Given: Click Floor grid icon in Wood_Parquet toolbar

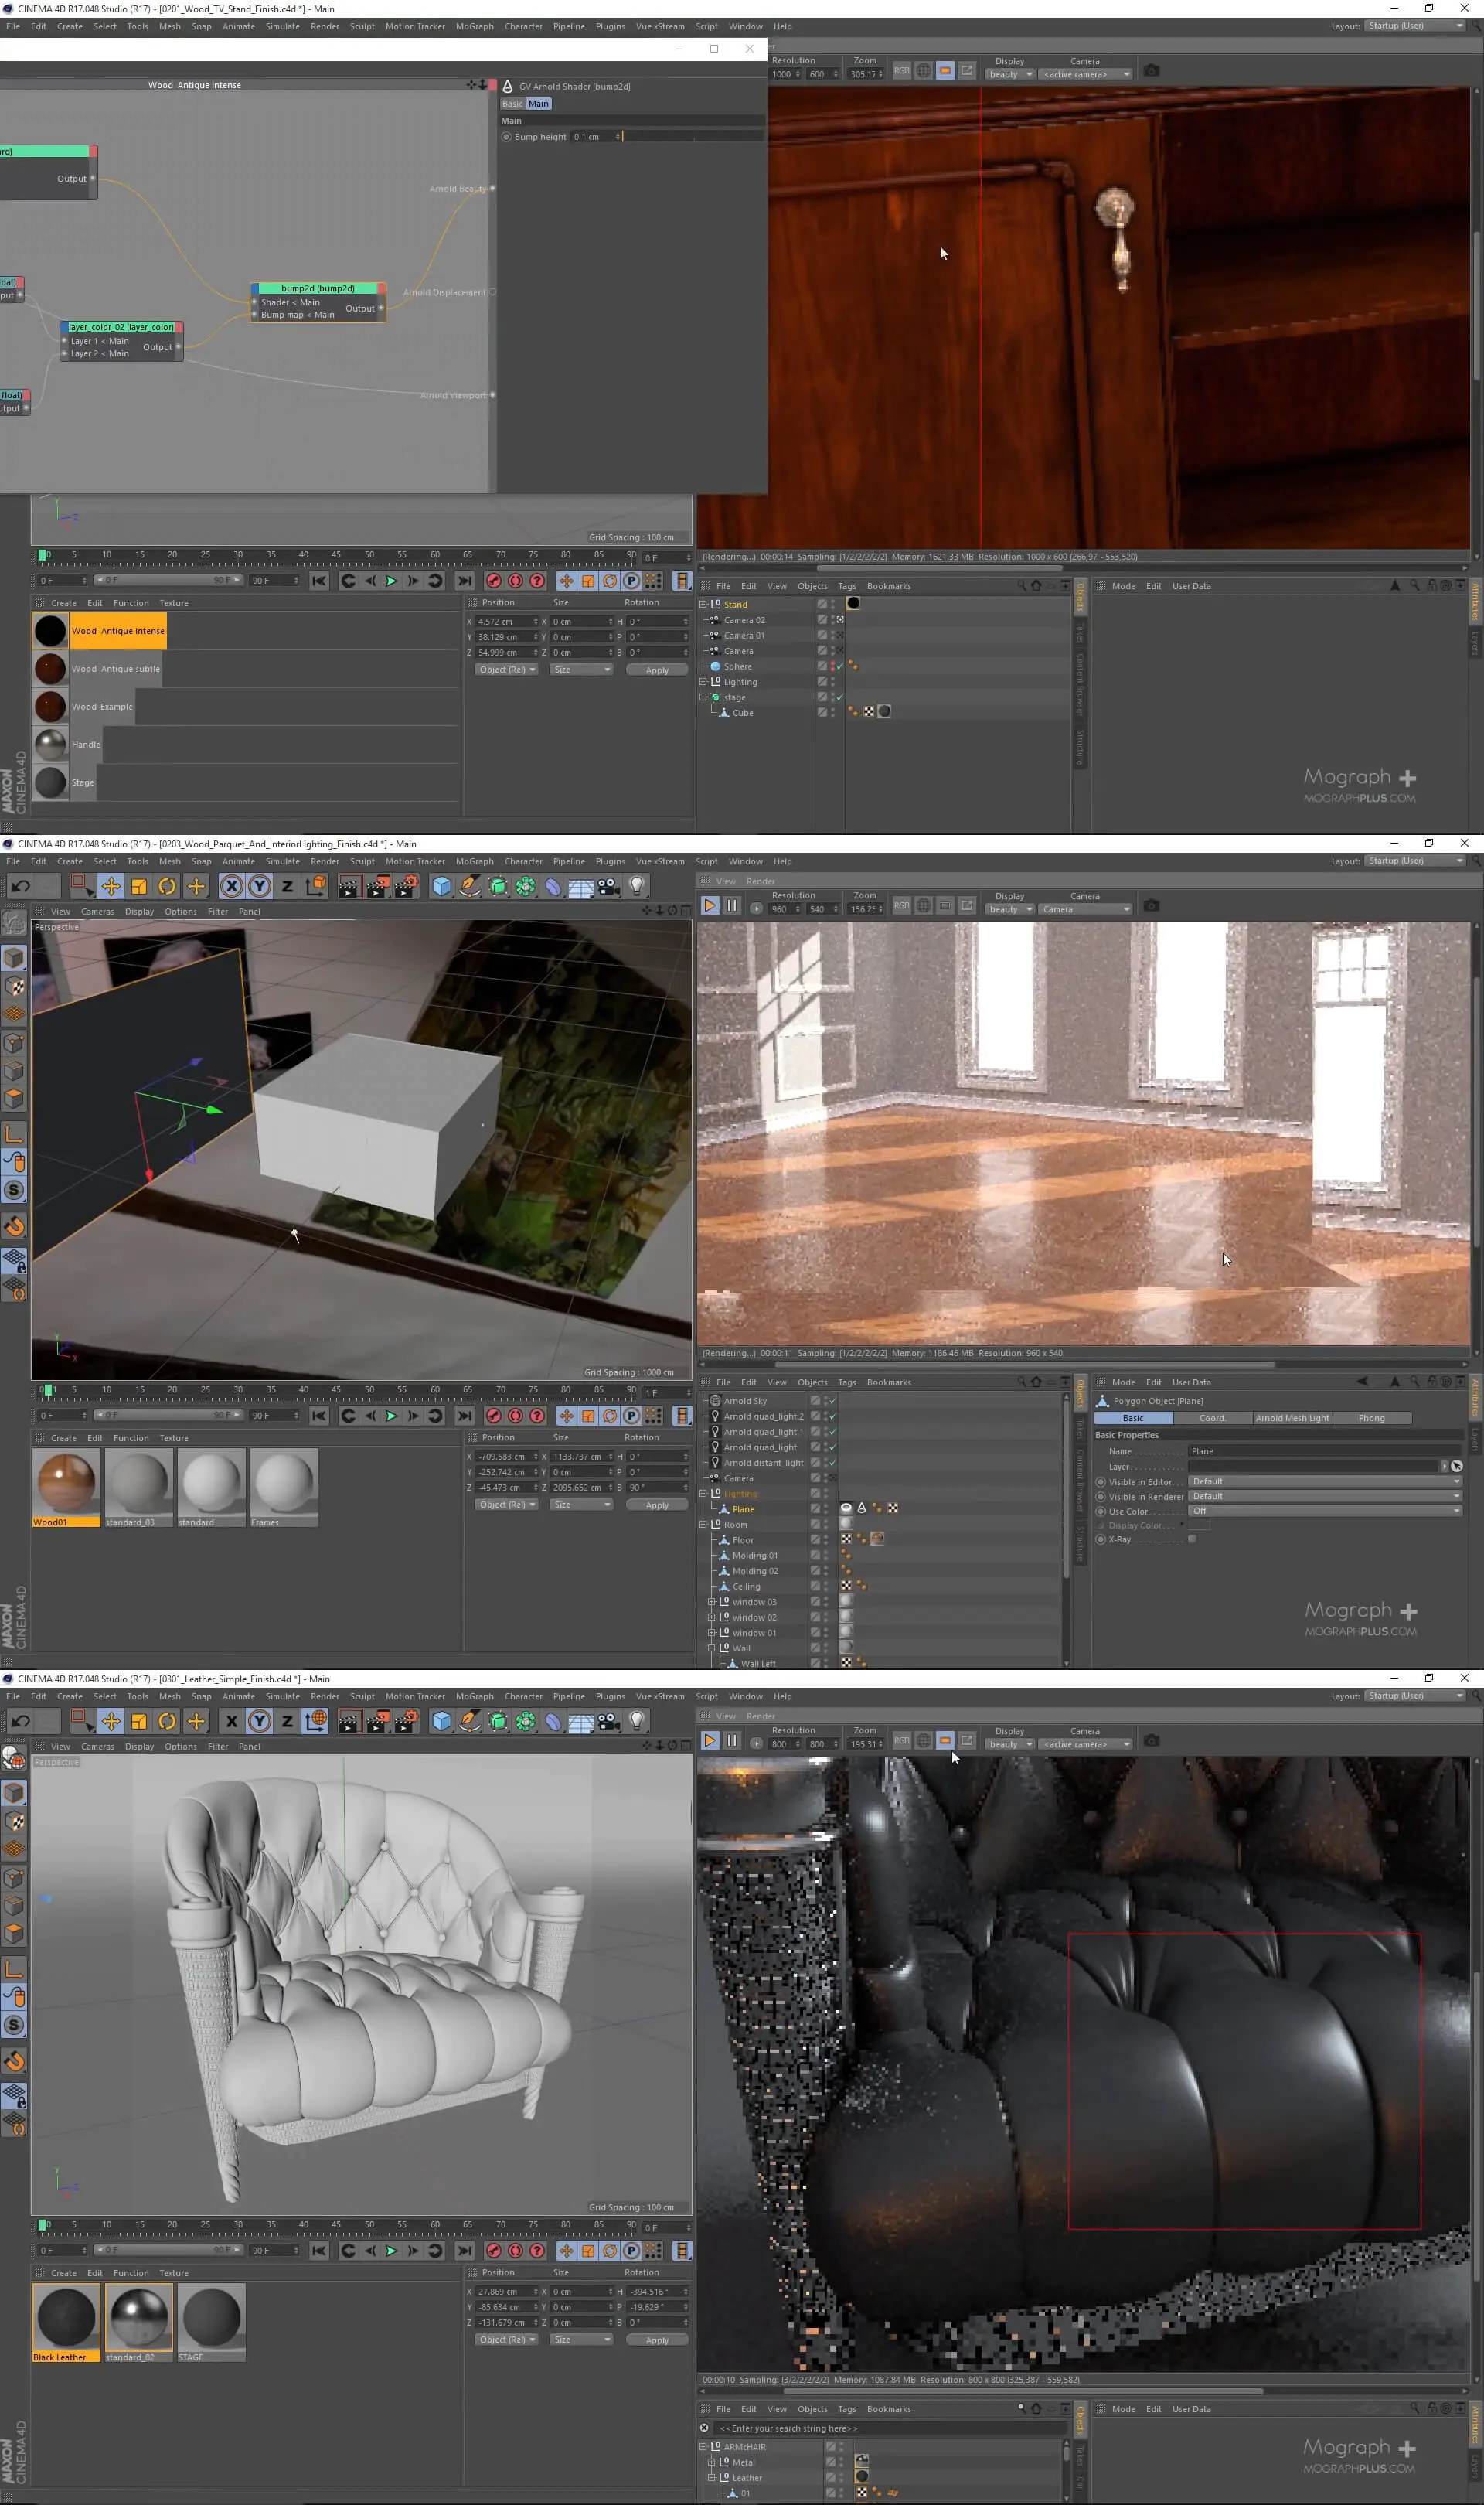Looking at the screenshot, I should pyautogui.click(x=580, y=886).
